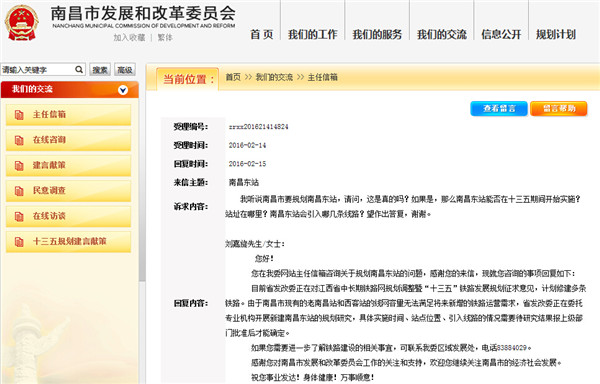Click 我们的交流 in the breadcrumb

click(x=274, y=77)
